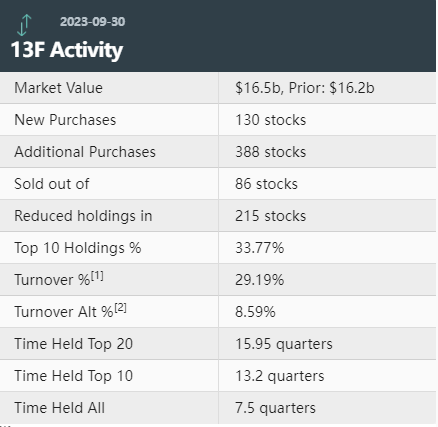The width and height of the screenshot is (438, 427).
Task: Click the 86 stocks value
Action: [x=266, y=184]
